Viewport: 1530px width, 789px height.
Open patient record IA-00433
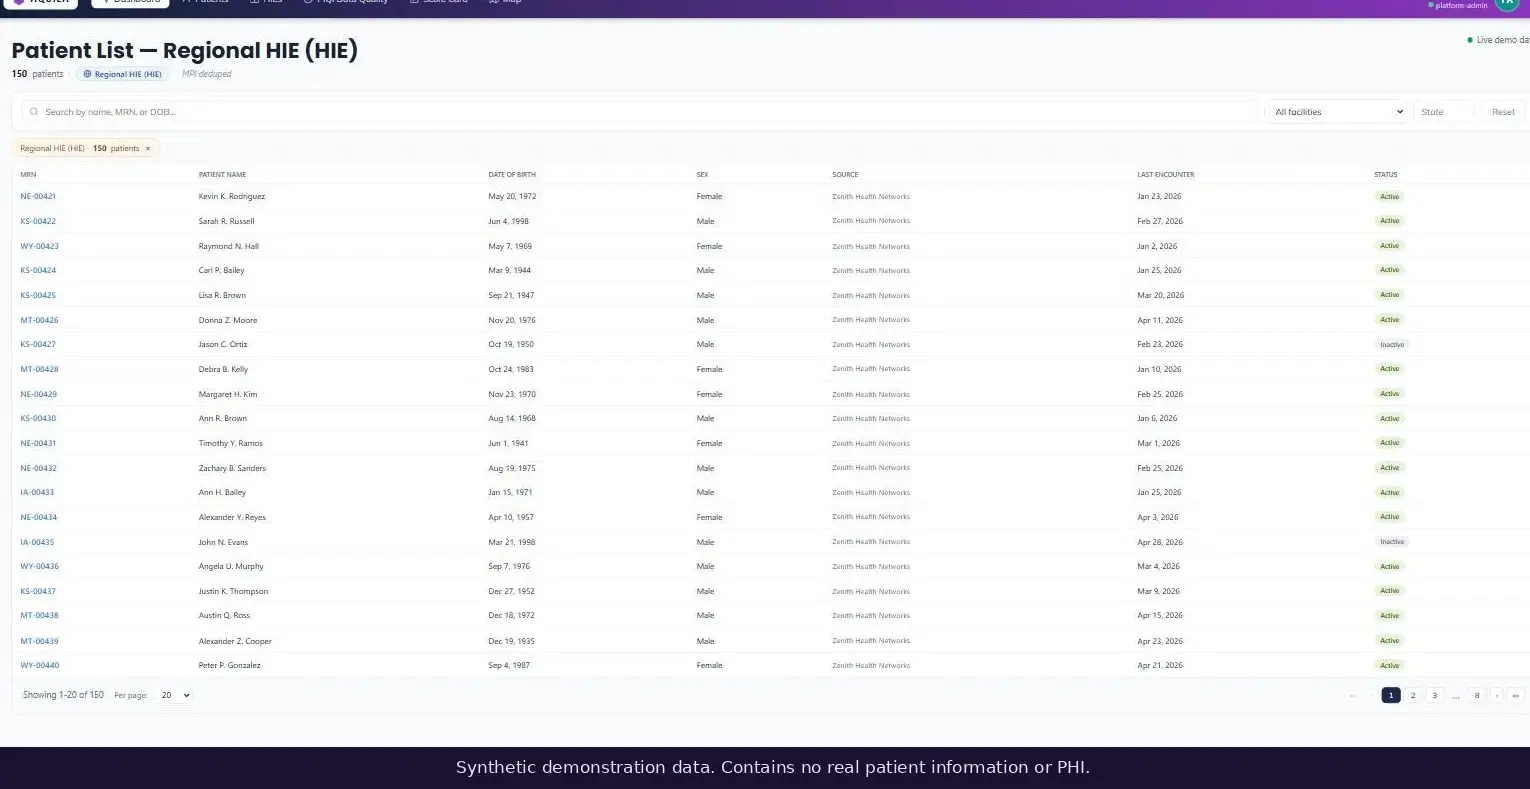point(37,493)
